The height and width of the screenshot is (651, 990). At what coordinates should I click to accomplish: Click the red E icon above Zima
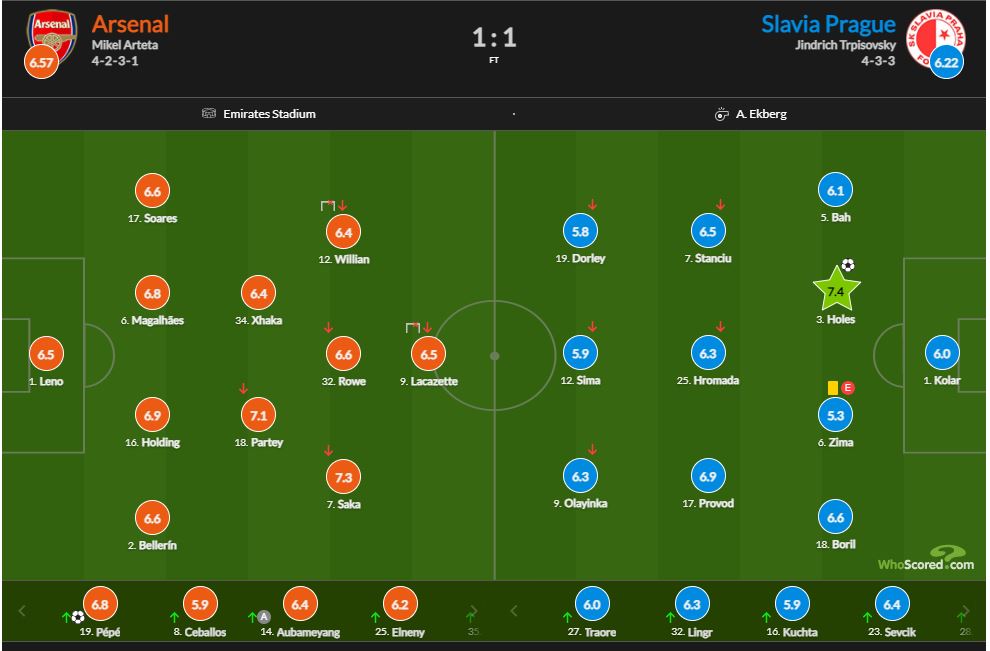pos(848,388)
